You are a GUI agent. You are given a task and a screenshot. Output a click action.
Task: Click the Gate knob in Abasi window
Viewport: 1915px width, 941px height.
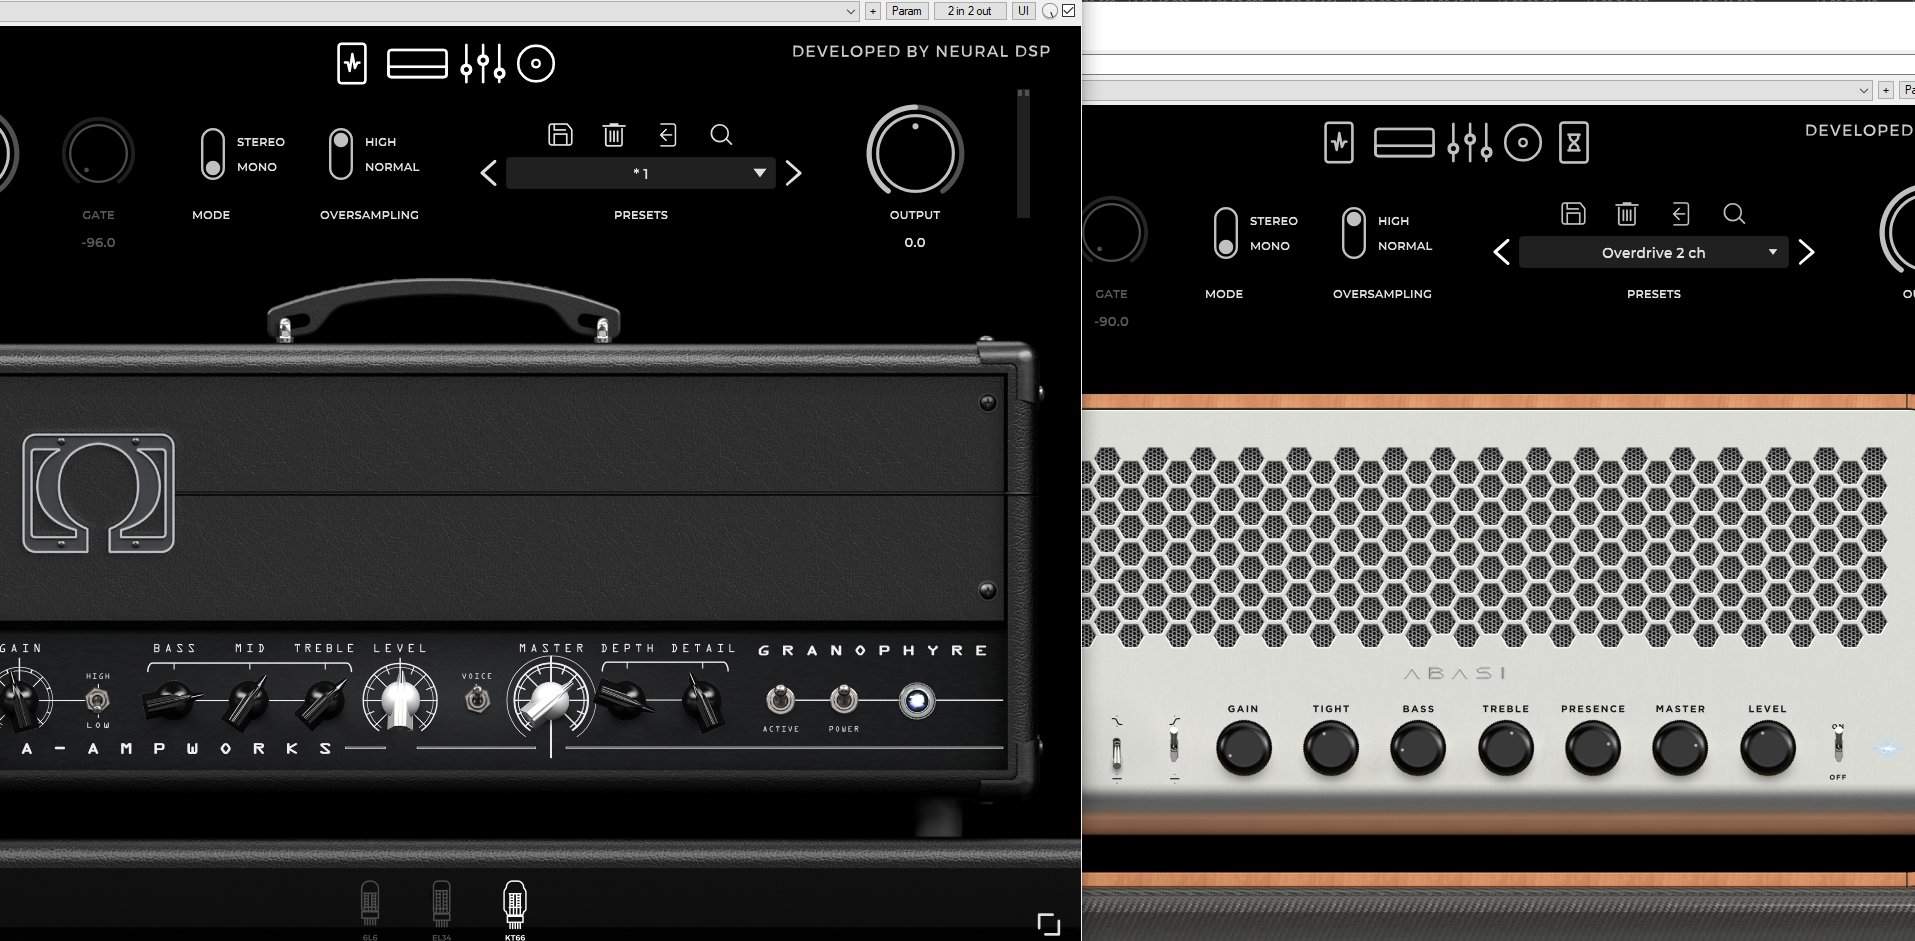coord(1112,231)
